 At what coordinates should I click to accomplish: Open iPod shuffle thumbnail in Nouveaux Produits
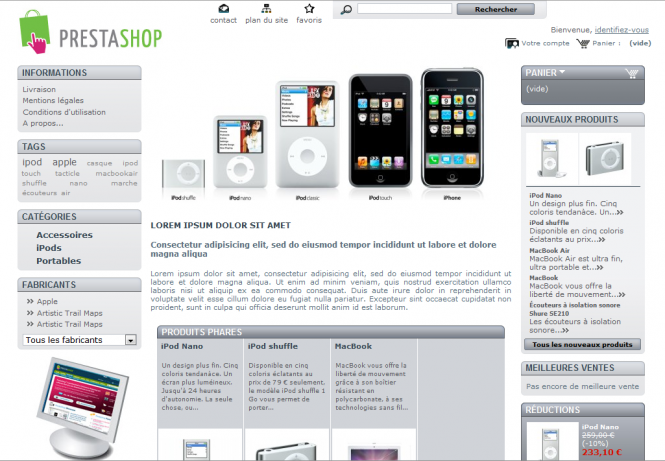[605, 159]
